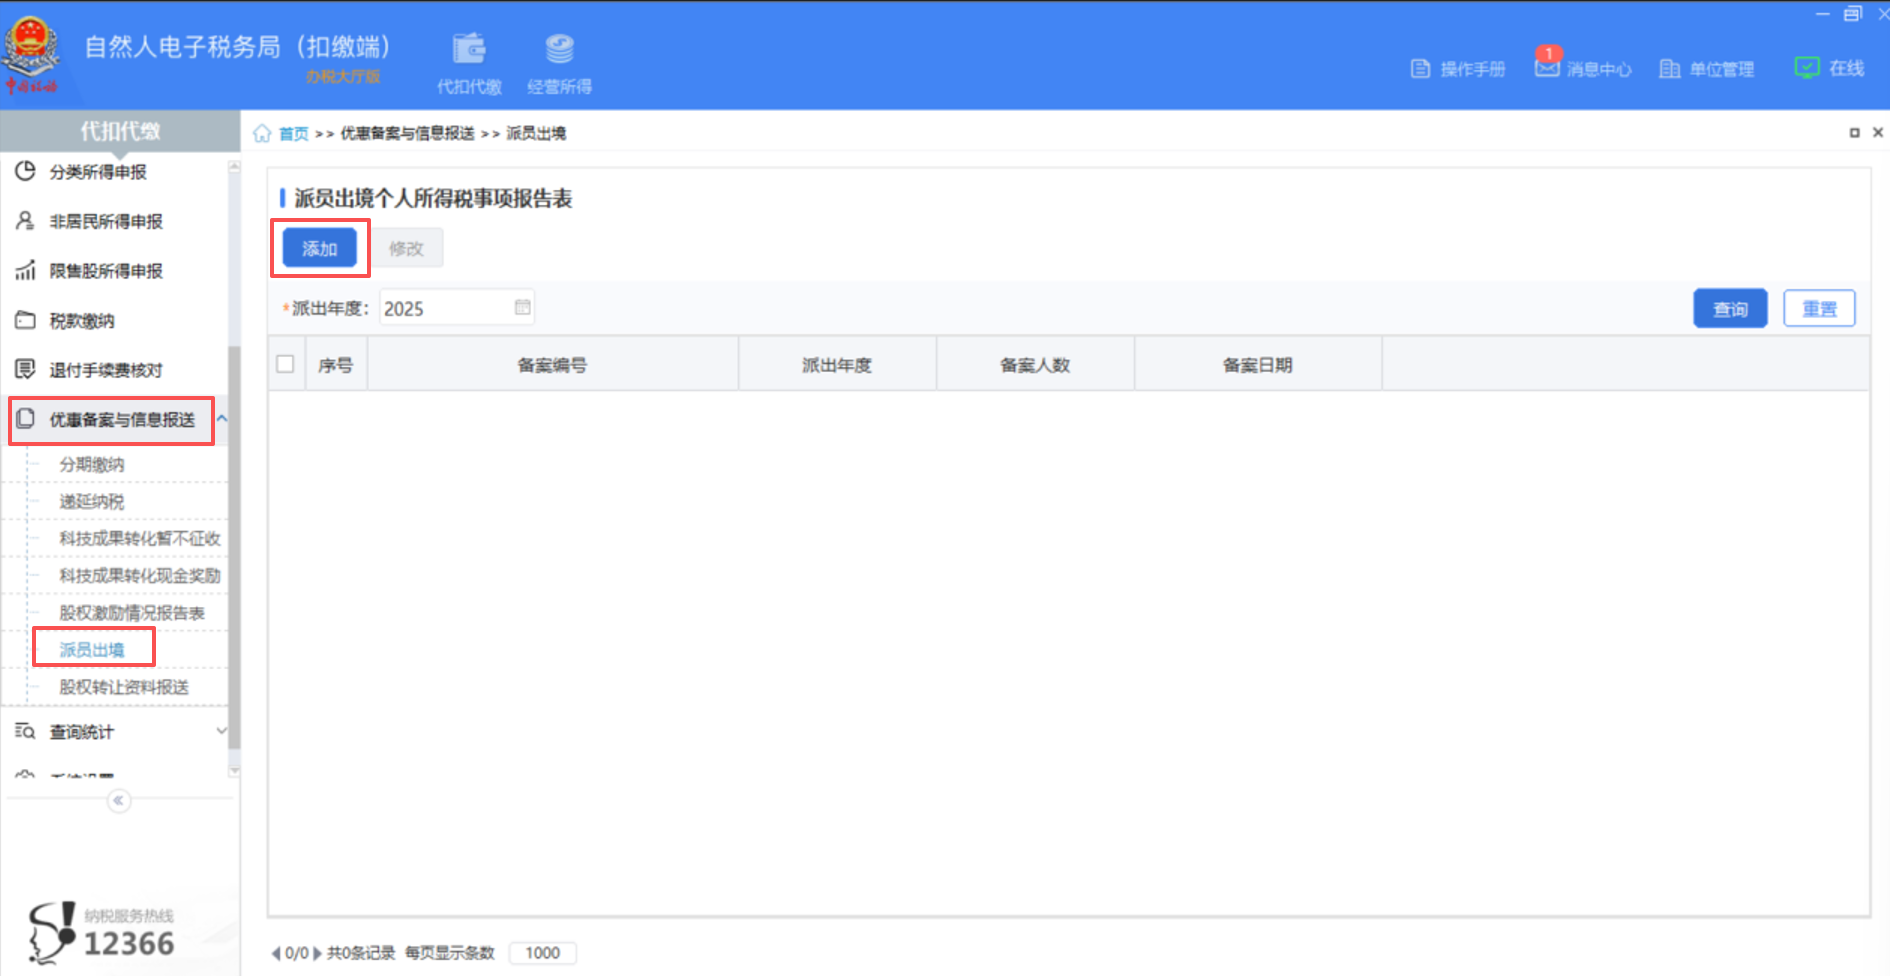Open the 单位管理 management icon
Viewport: 1890px width, 976px height.
[1706, 68]
